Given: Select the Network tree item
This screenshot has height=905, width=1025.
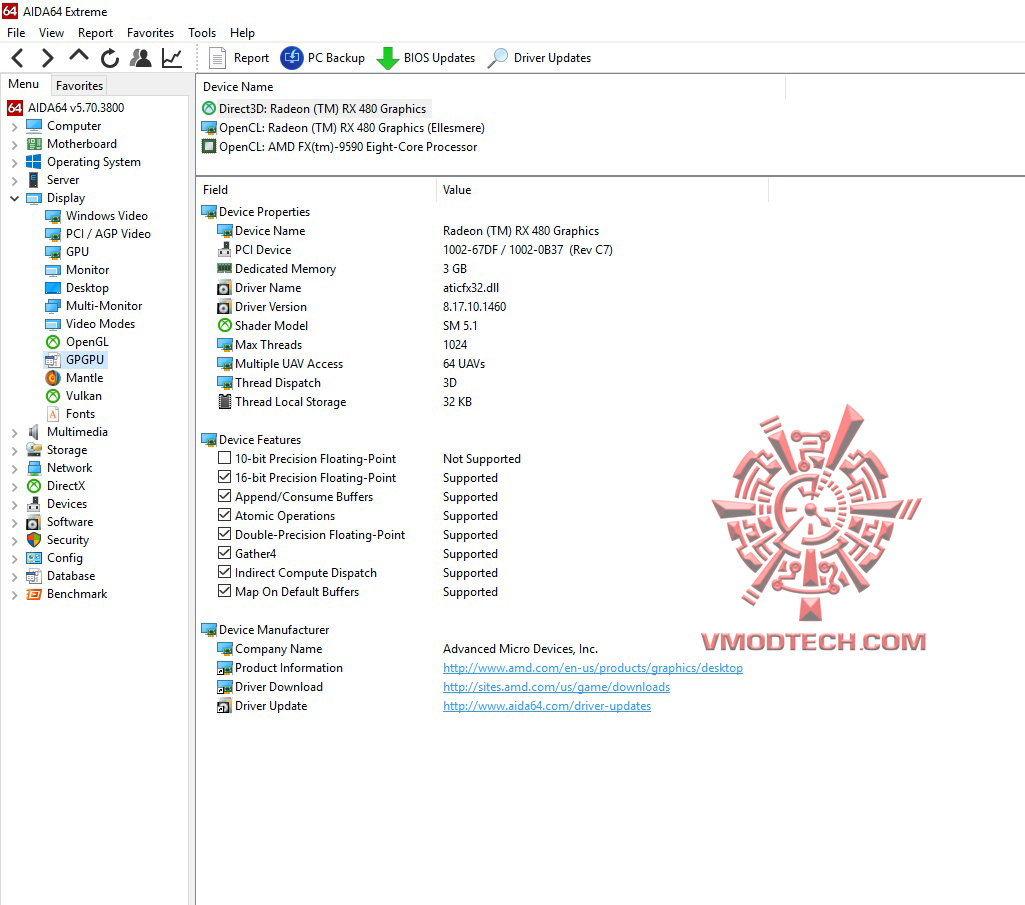Looking at the screenshot, I should [59, 468].
